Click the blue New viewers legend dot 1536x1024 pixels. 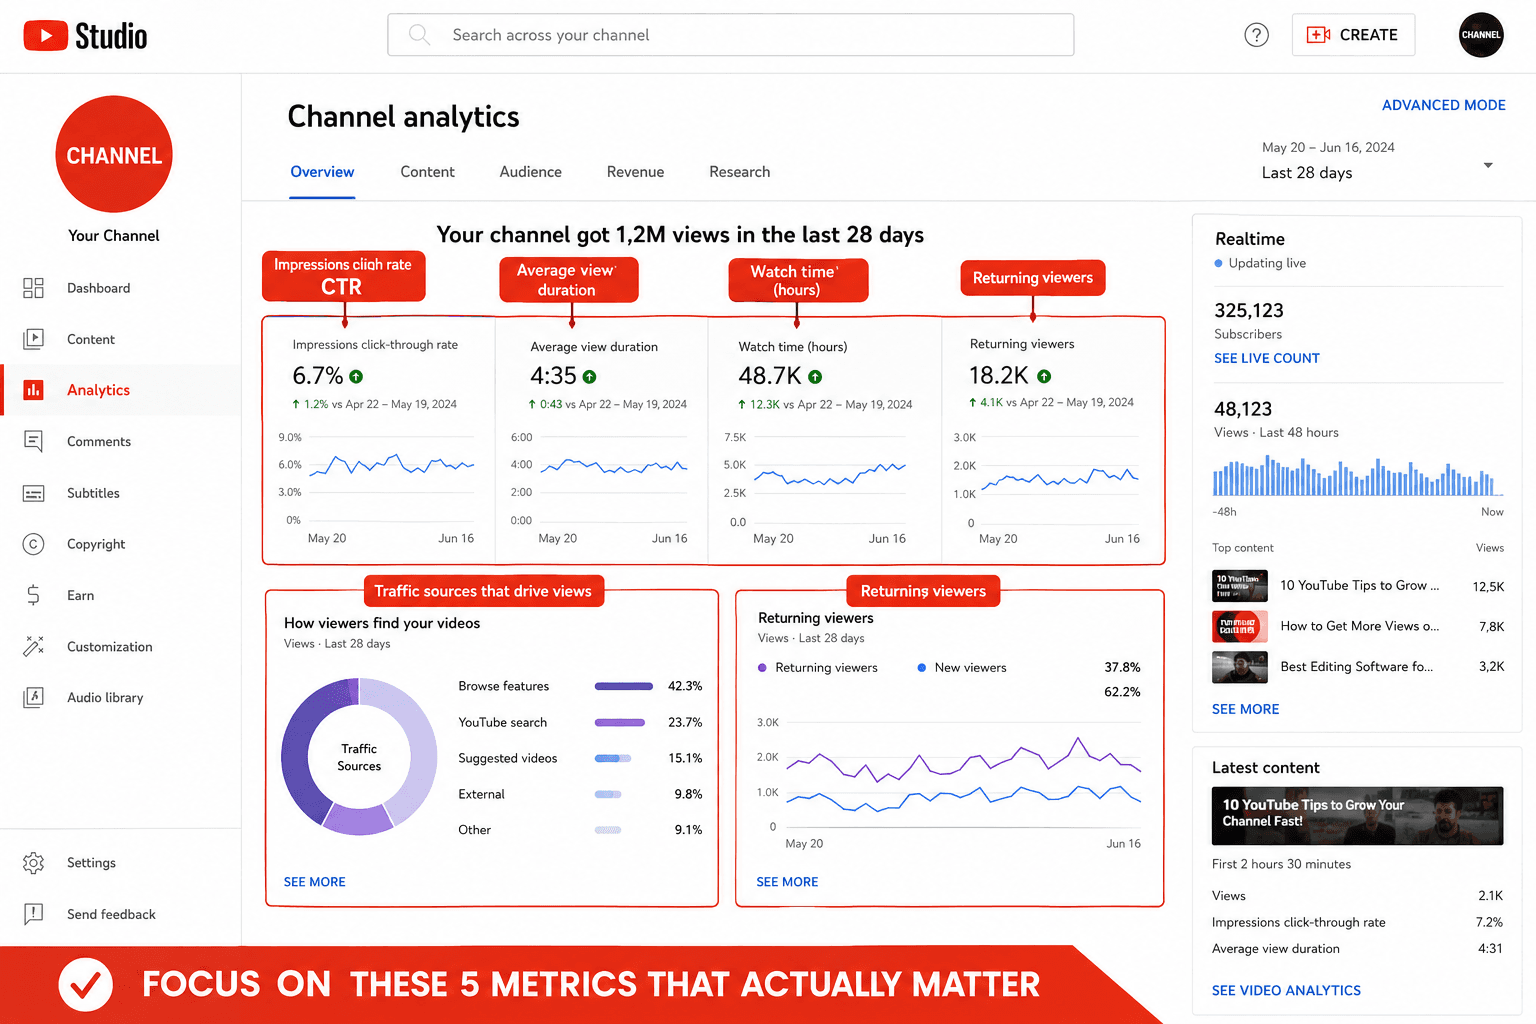tap(921, 667)
